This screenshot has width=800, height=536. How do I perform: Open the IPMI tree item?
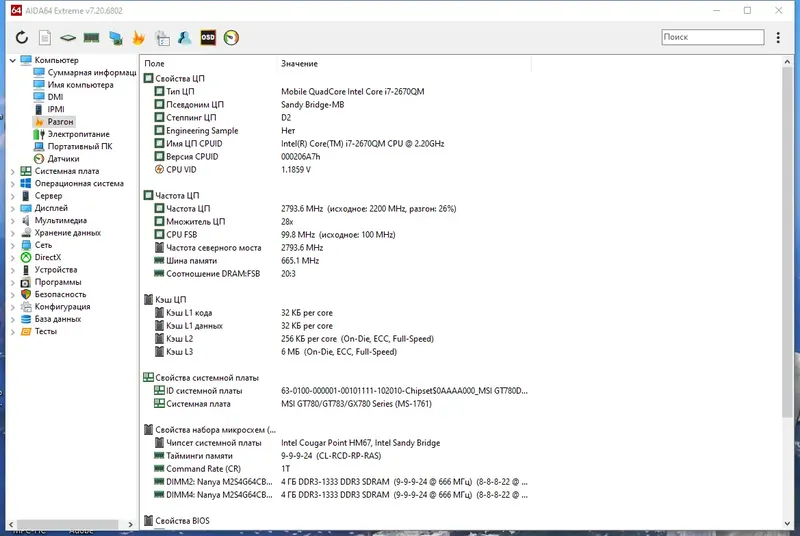point(49,109)
